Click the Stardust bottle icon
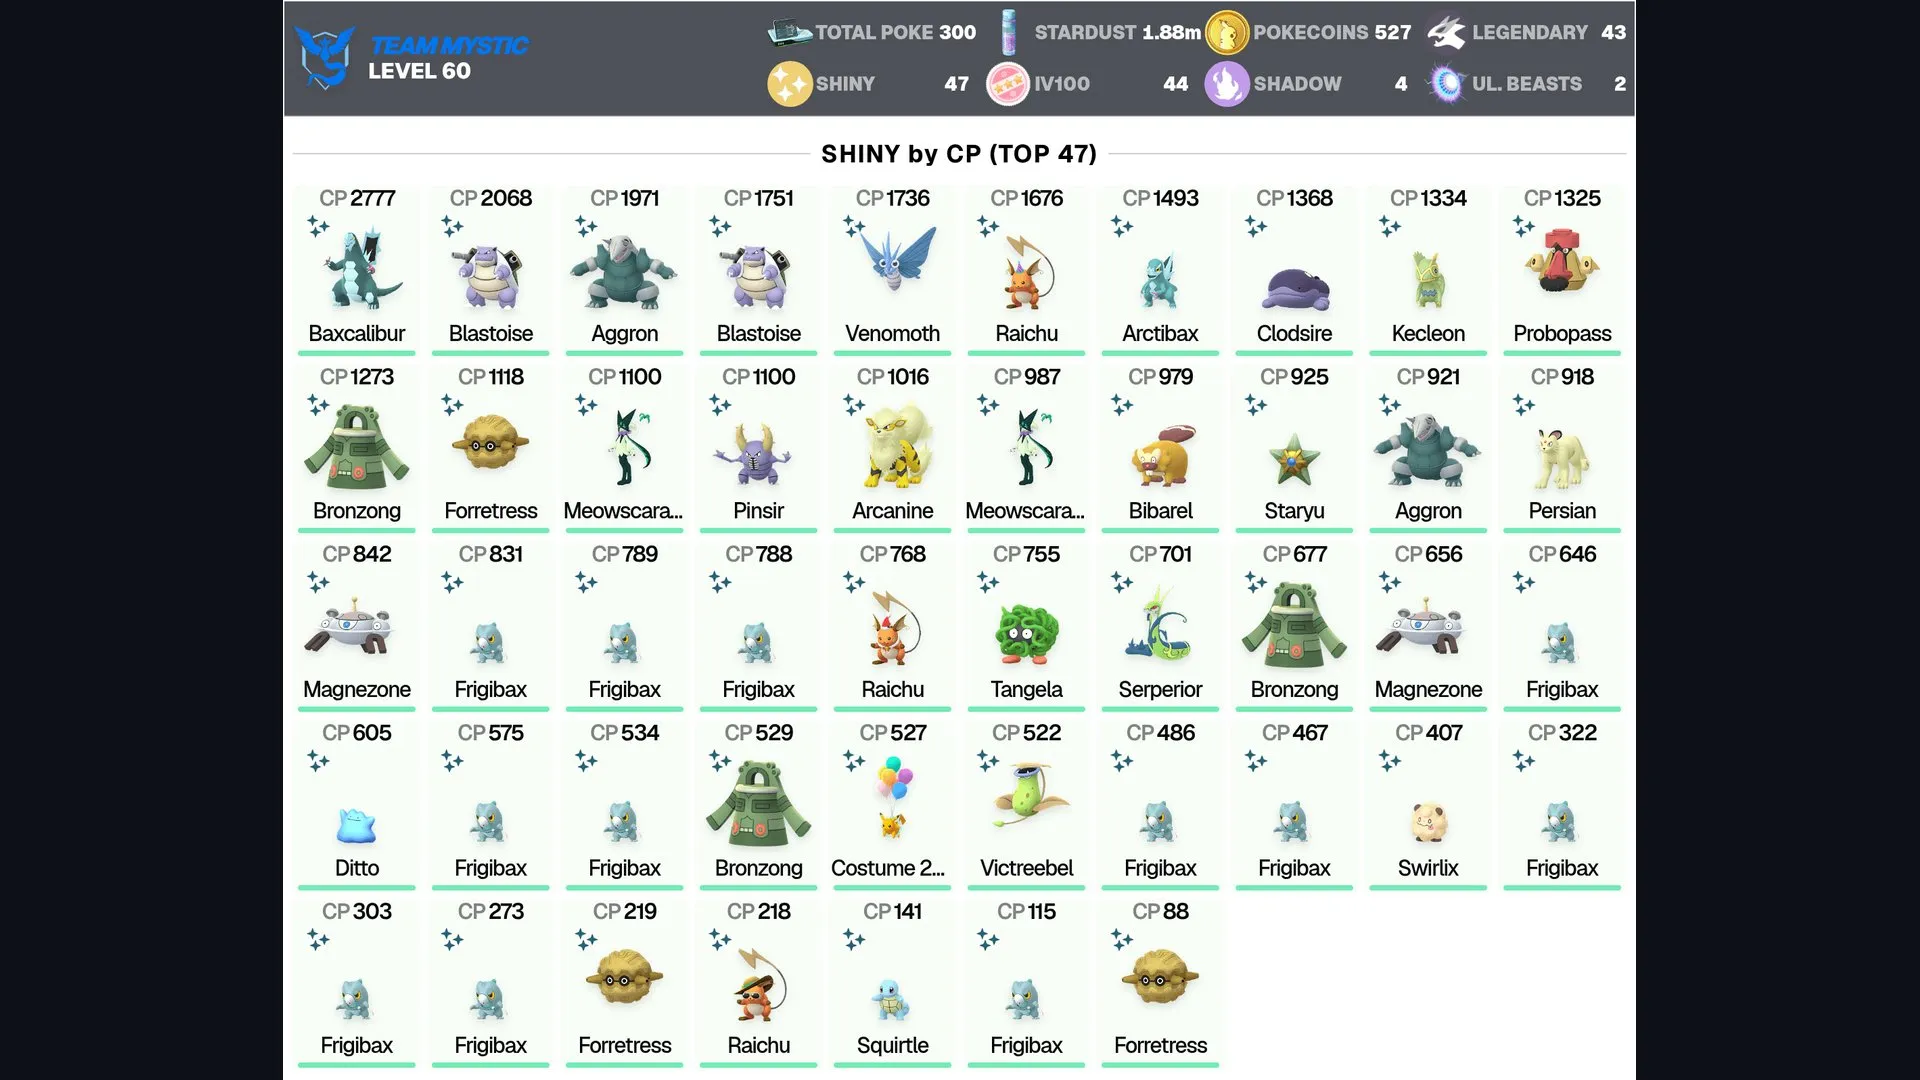Viewport: 1920px width, 1080px height. click(1008, 32)
